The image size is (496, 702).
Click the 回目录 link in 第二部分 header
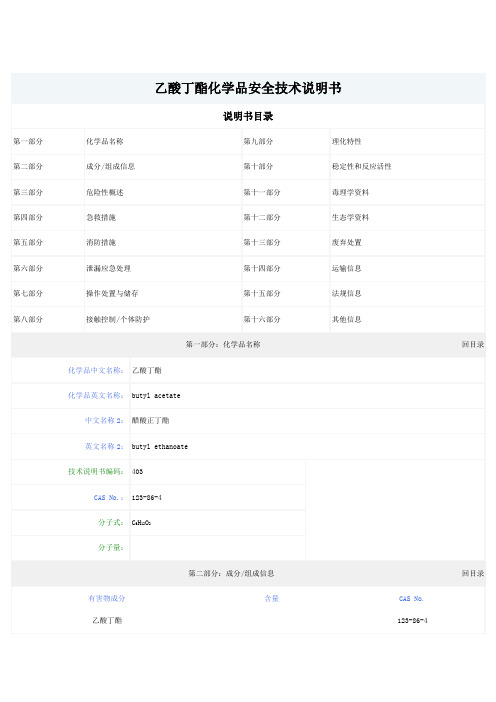(473, 573)
